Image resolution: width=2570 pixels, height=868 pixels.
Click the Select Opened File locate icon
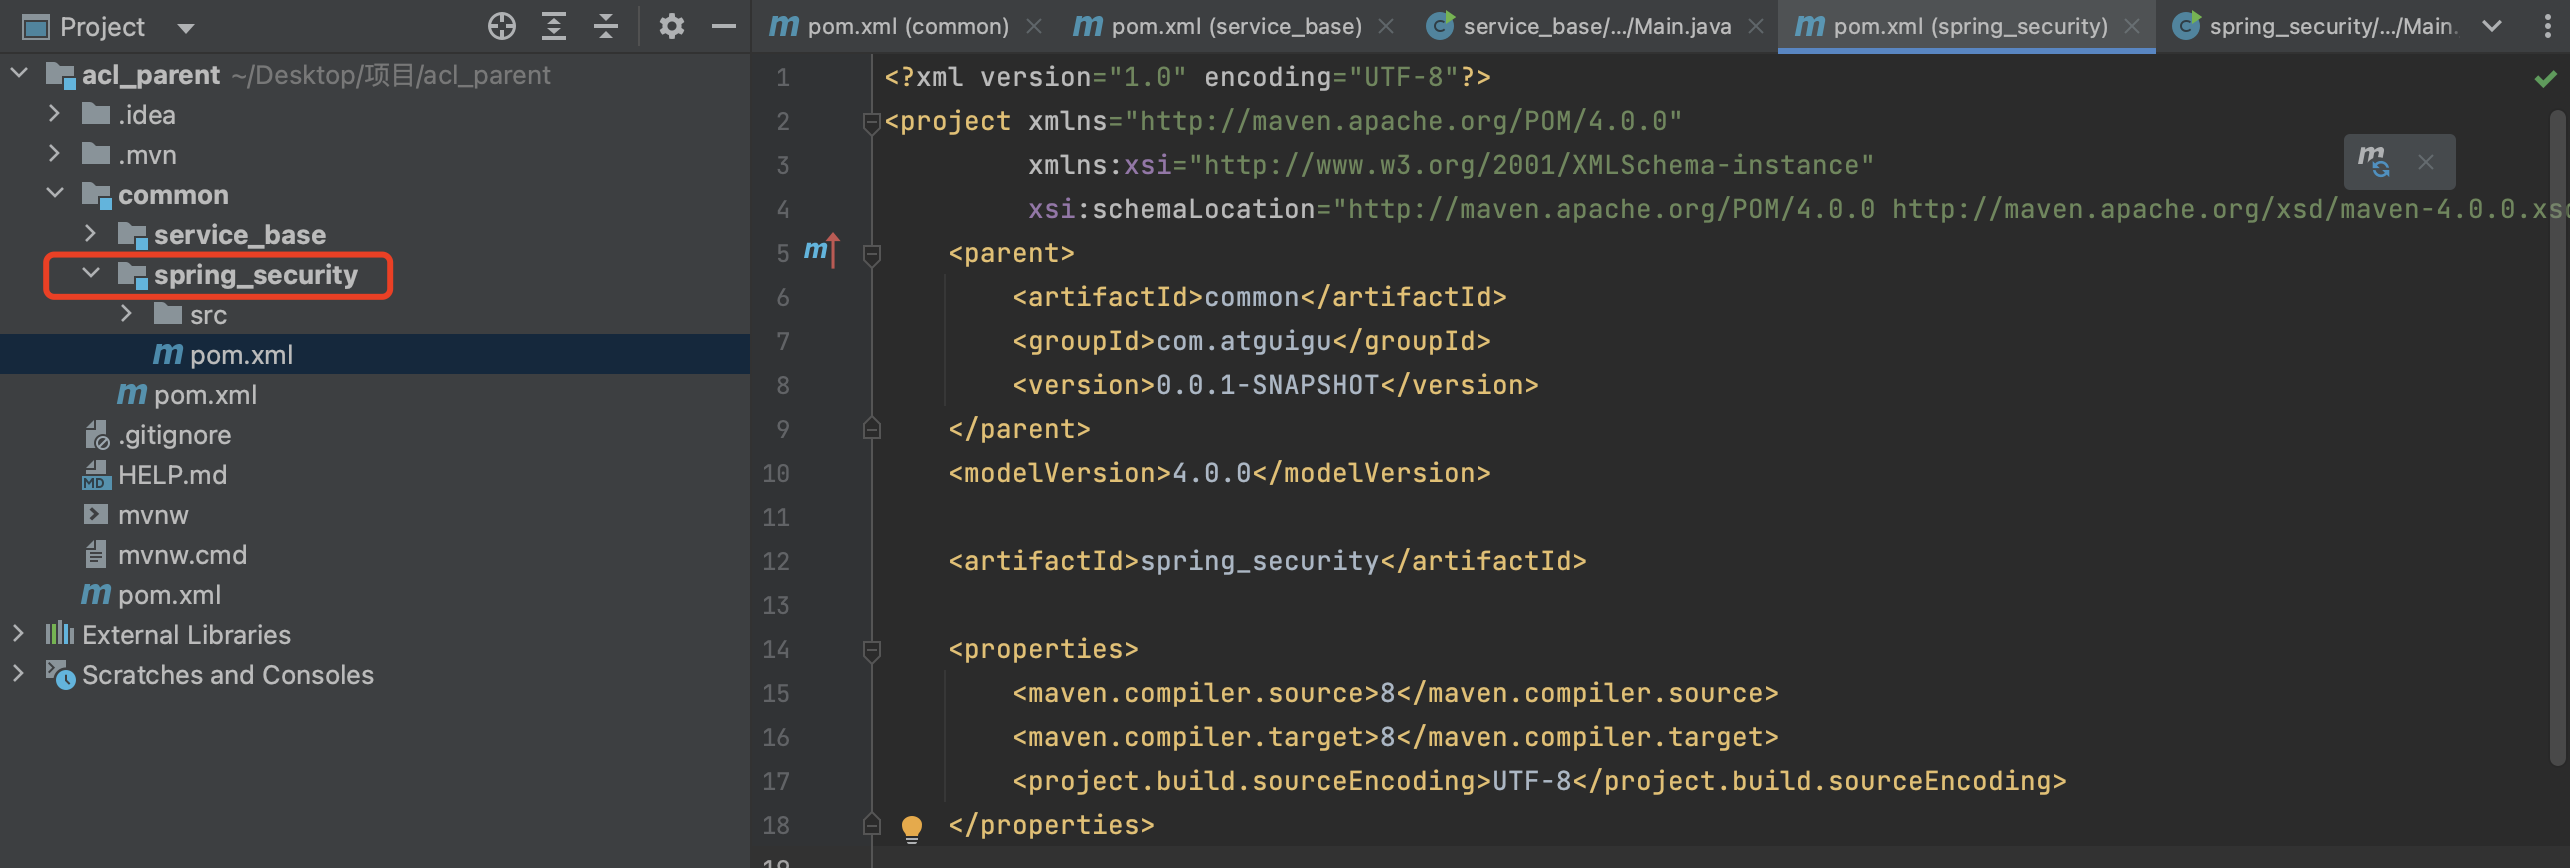click(501, 27)
